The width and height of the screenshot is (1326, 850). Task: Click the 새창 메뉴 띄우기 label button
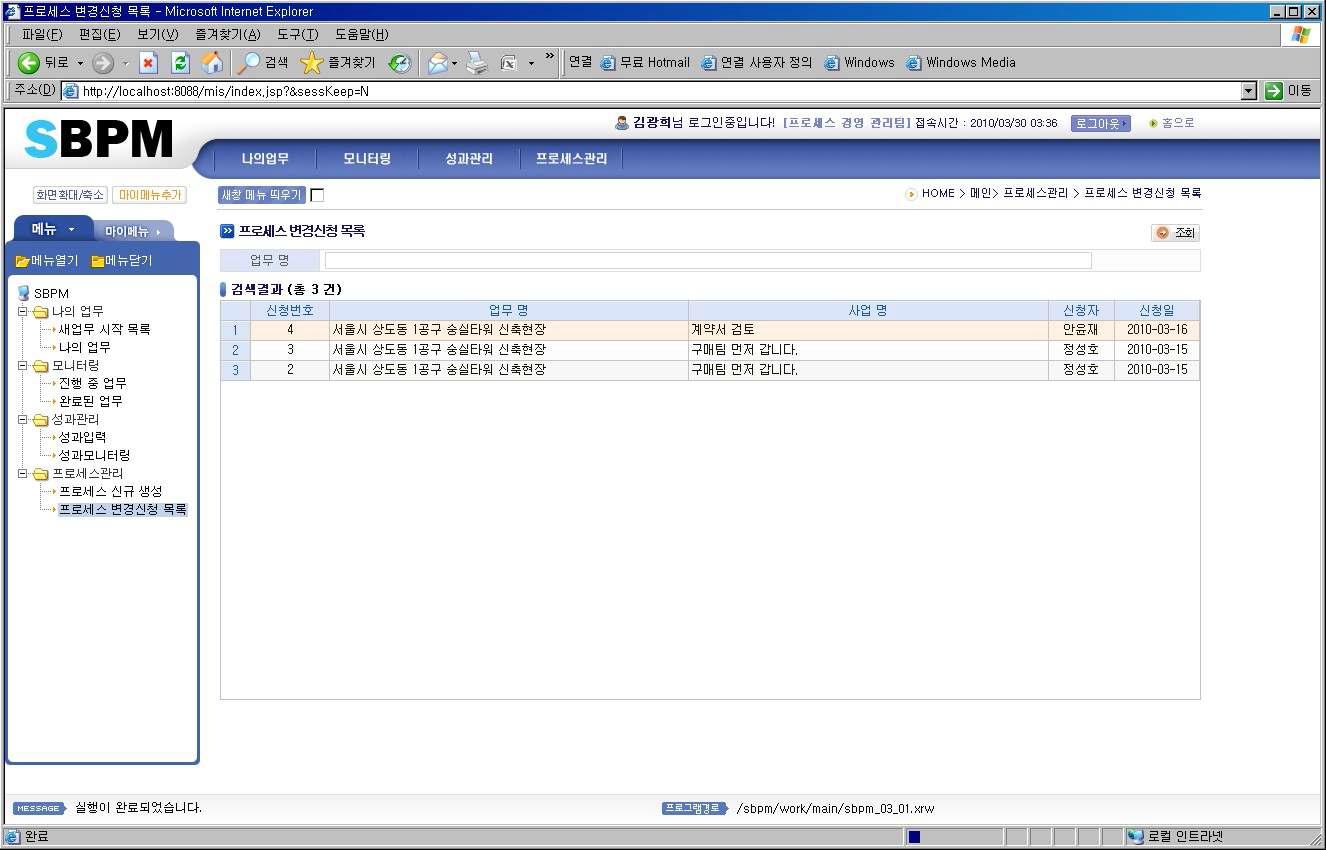pyautogui.click(x=262, y=195)
